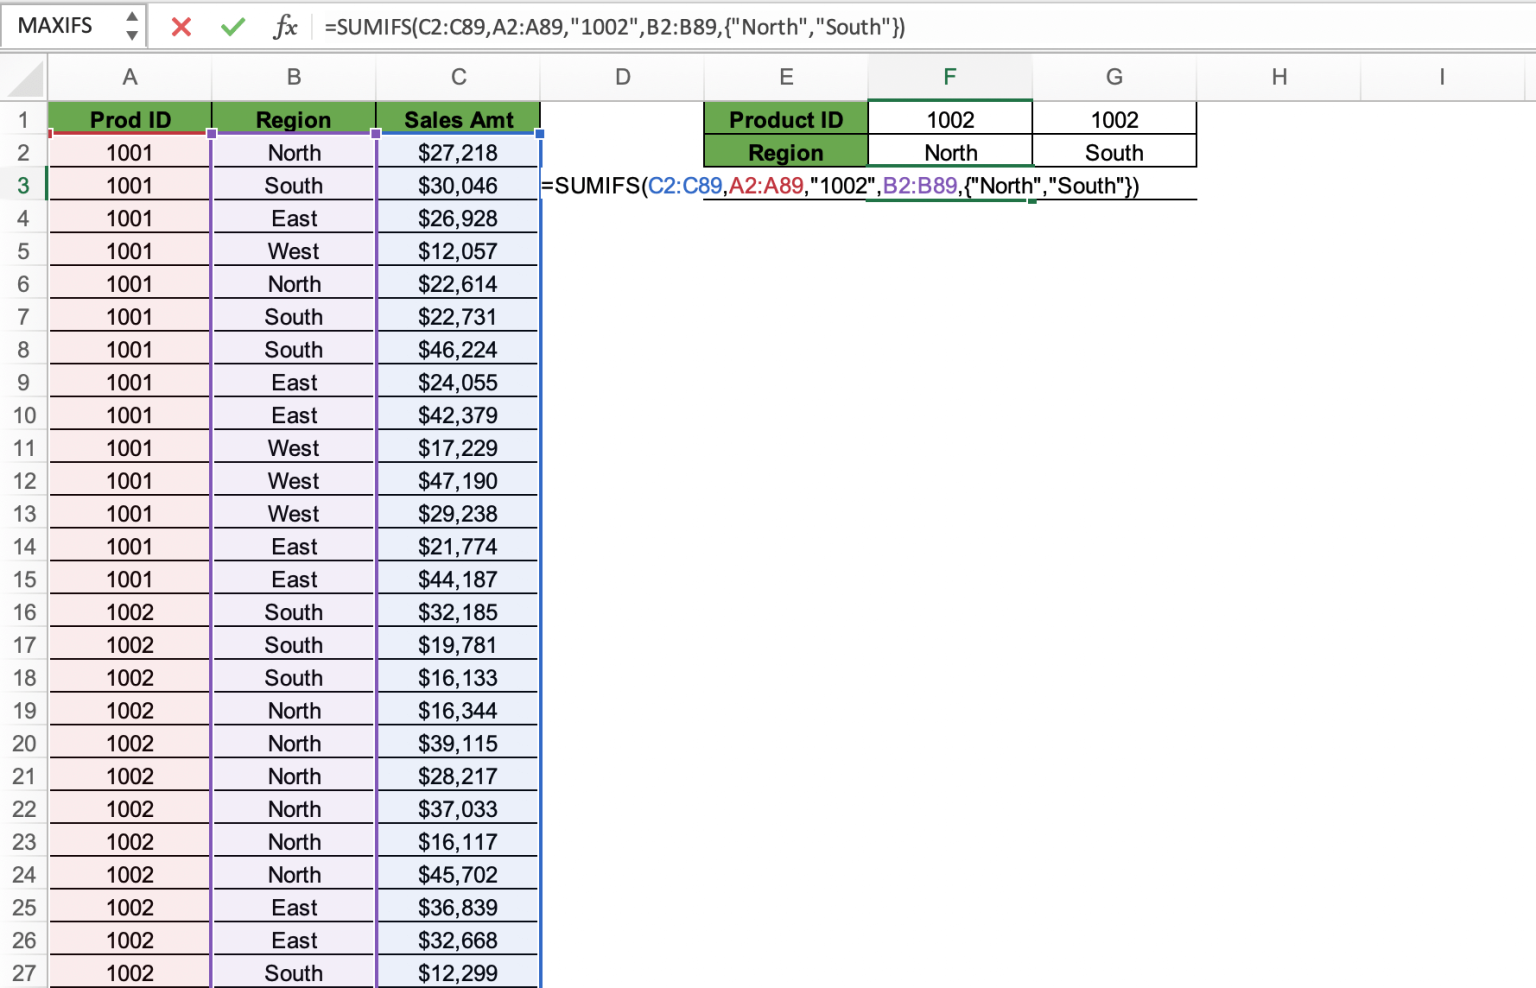Select cell F2 containing North
Viewport: 1536px width, 988px height.
(x=949, y=152)
